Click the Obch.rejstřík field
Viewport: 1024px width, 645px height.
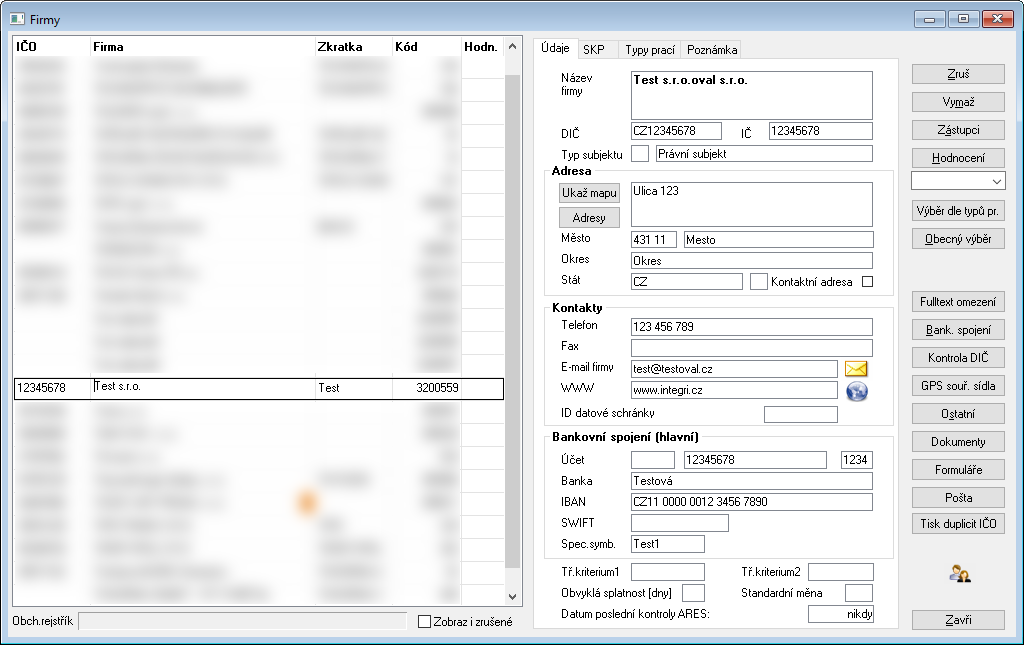(242, 621)
